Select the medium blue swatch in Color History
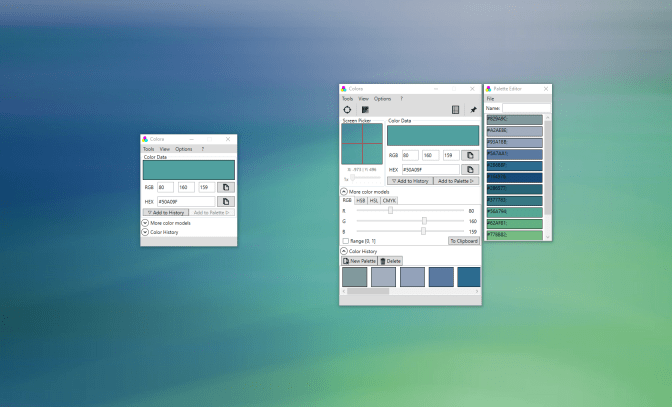 pyautogui.click(x=441, y=277)
